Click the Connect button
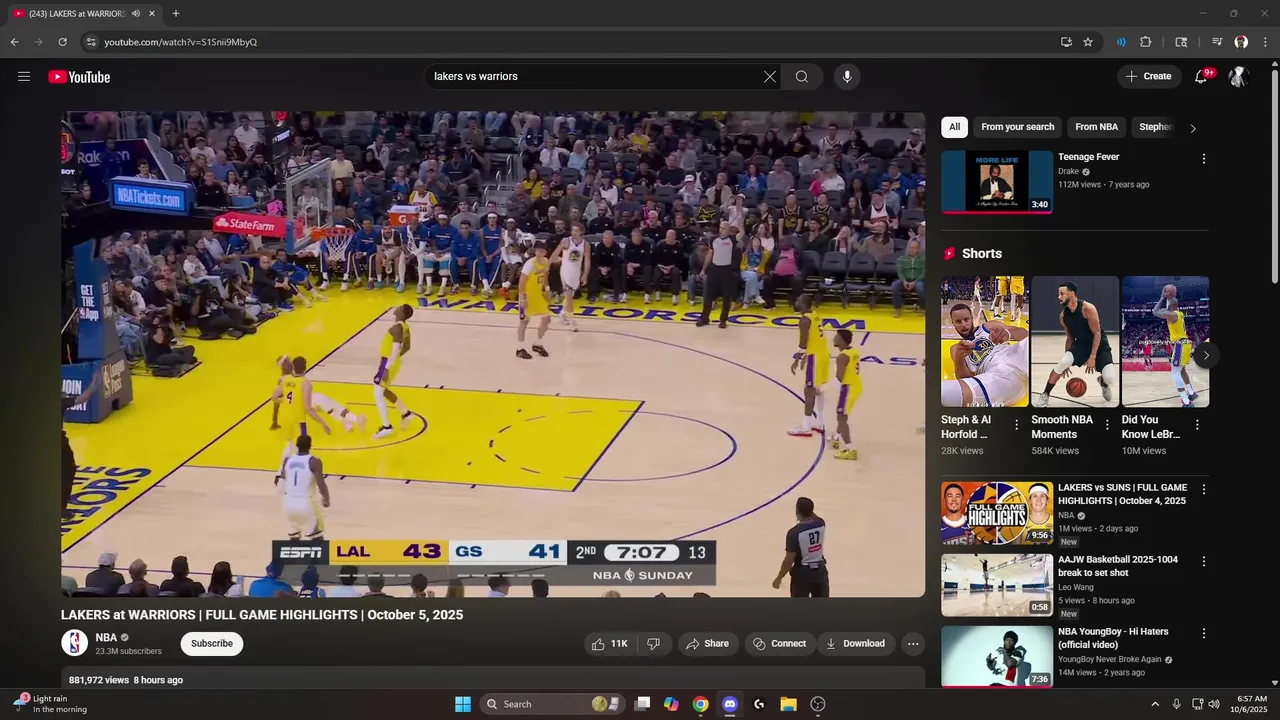 click(x=779, y=644)
